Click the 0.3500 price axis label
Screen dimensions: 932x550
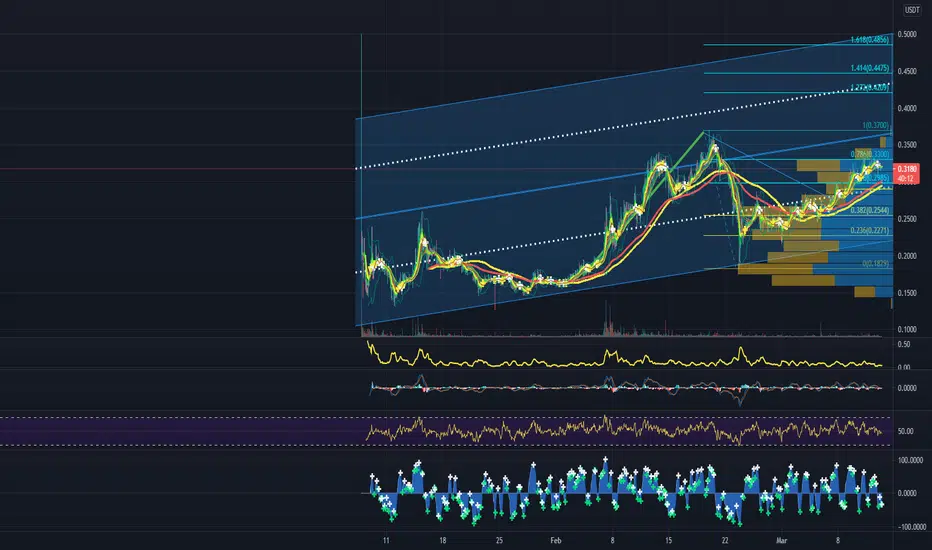[907, 145]
